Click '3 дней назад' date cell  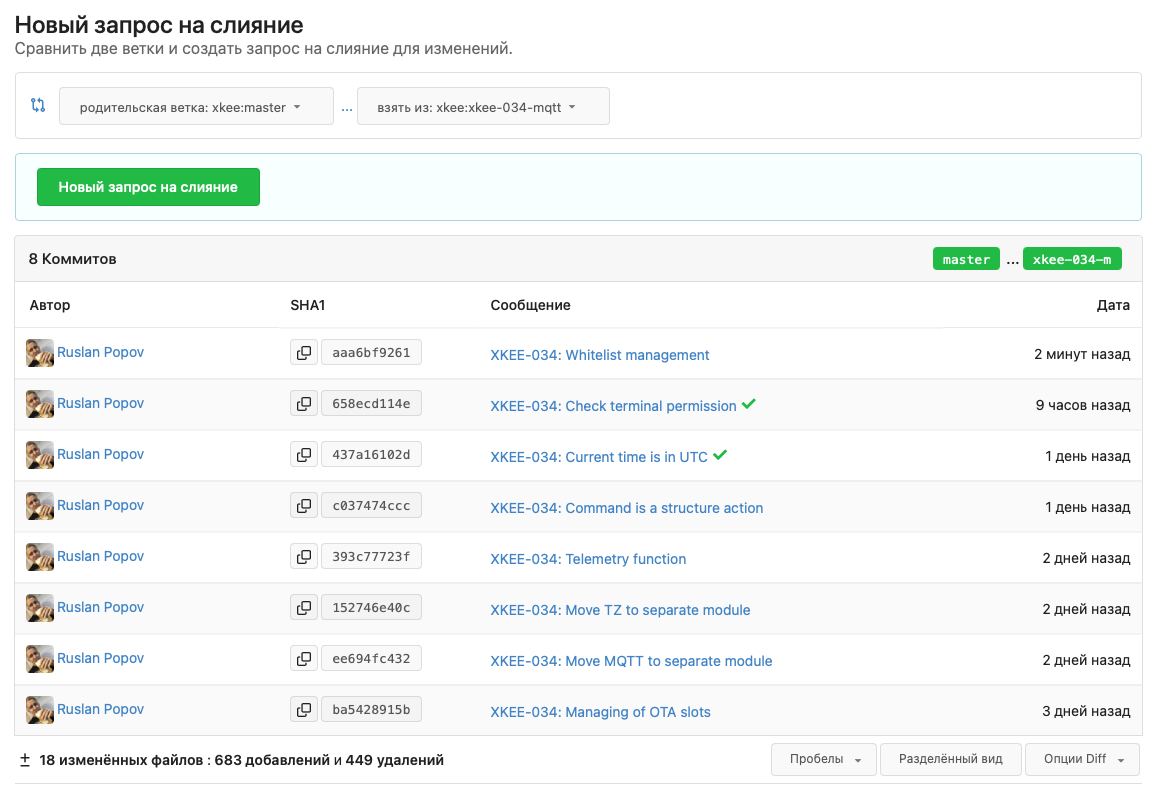(1086, 711)
